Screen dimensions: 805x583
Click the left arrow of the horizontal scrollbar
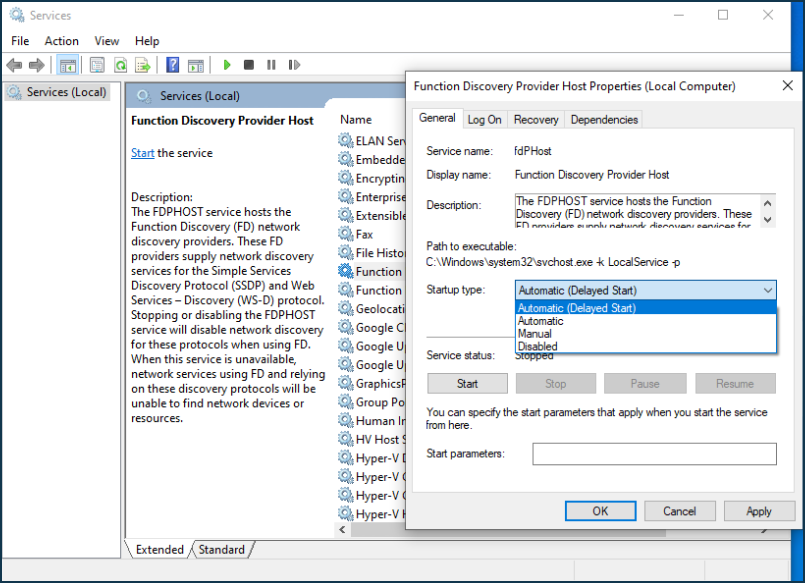pos(342,529)
